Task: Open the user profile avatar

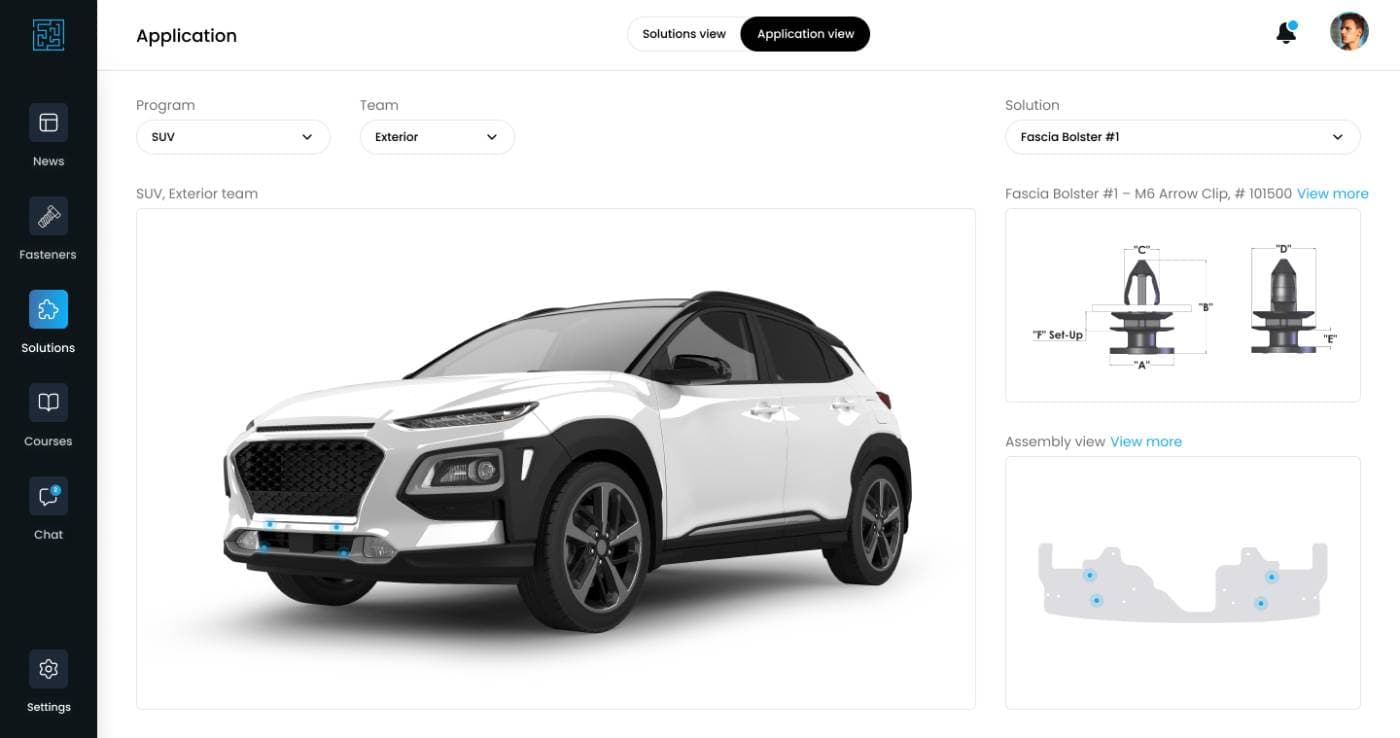Action: point(1349,32)
